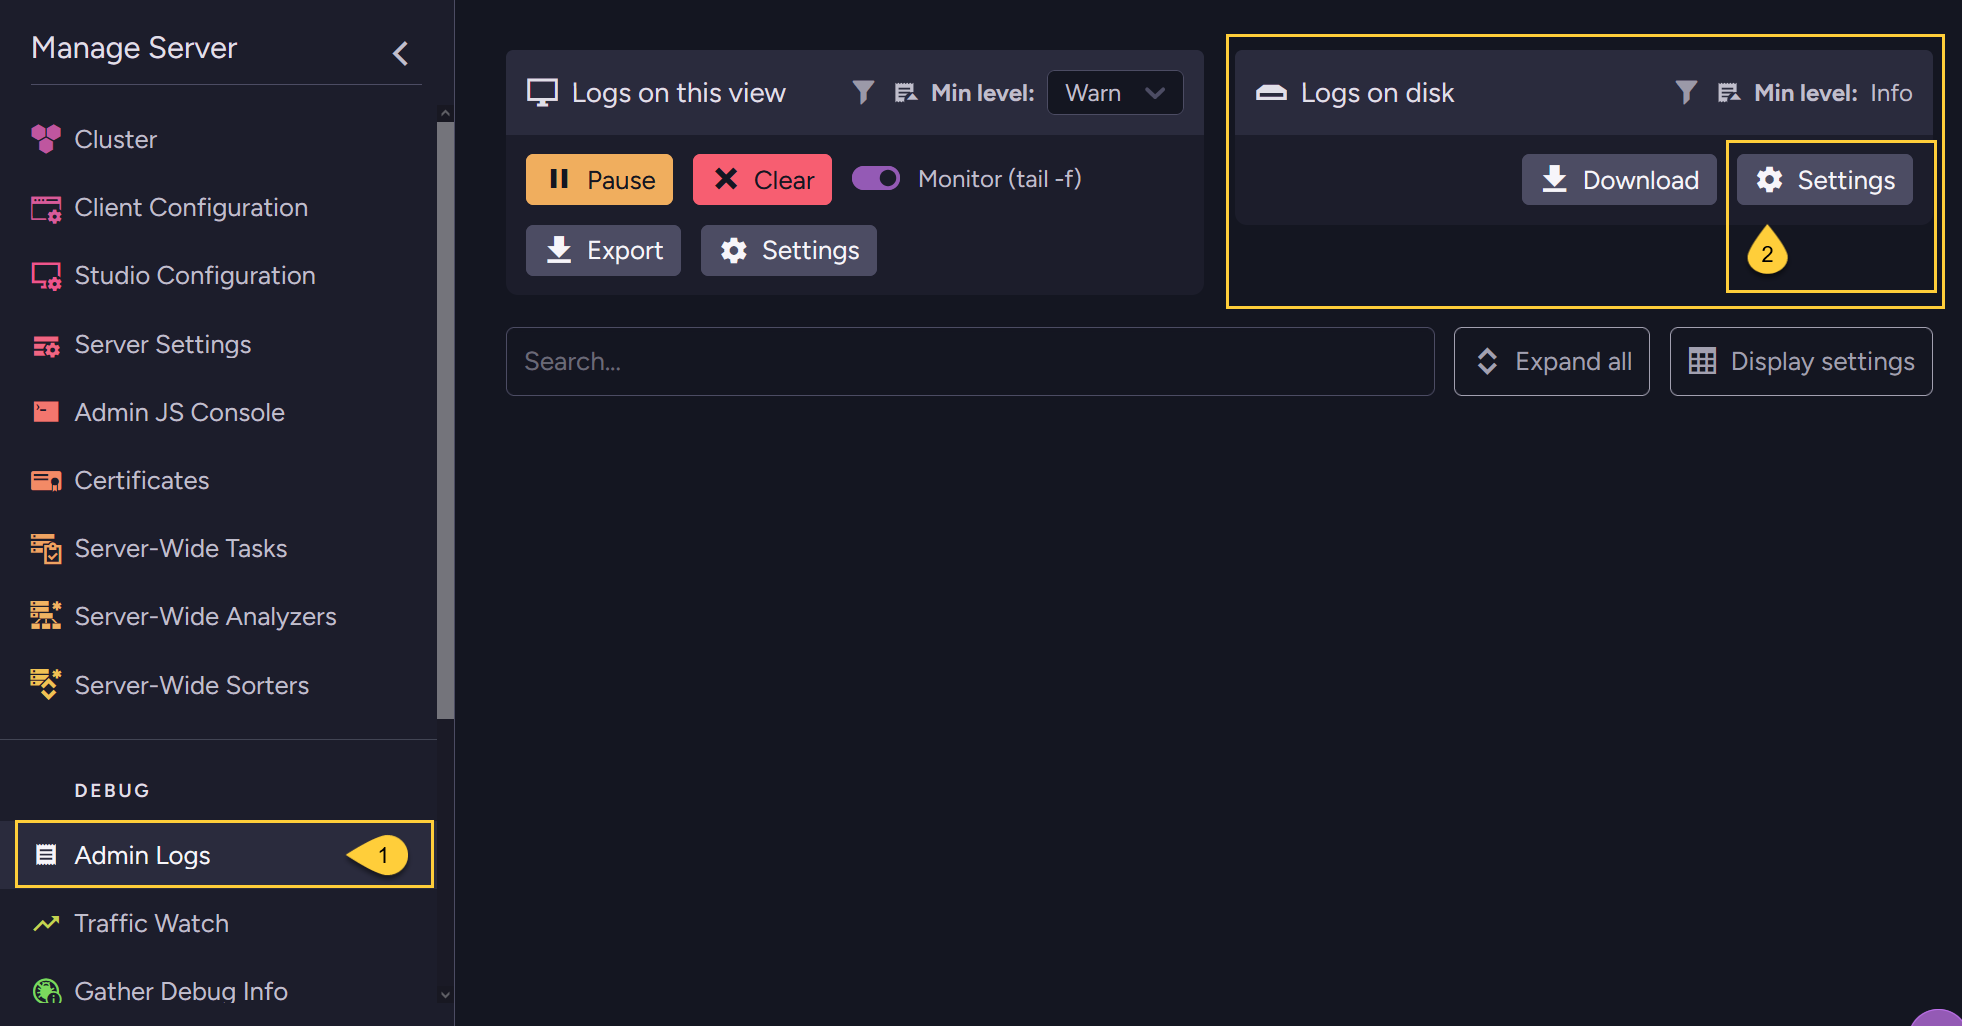Collapse the Manage Server sidebar chevron
This screenshot has width=1962, height=1026.
point(401,53)
